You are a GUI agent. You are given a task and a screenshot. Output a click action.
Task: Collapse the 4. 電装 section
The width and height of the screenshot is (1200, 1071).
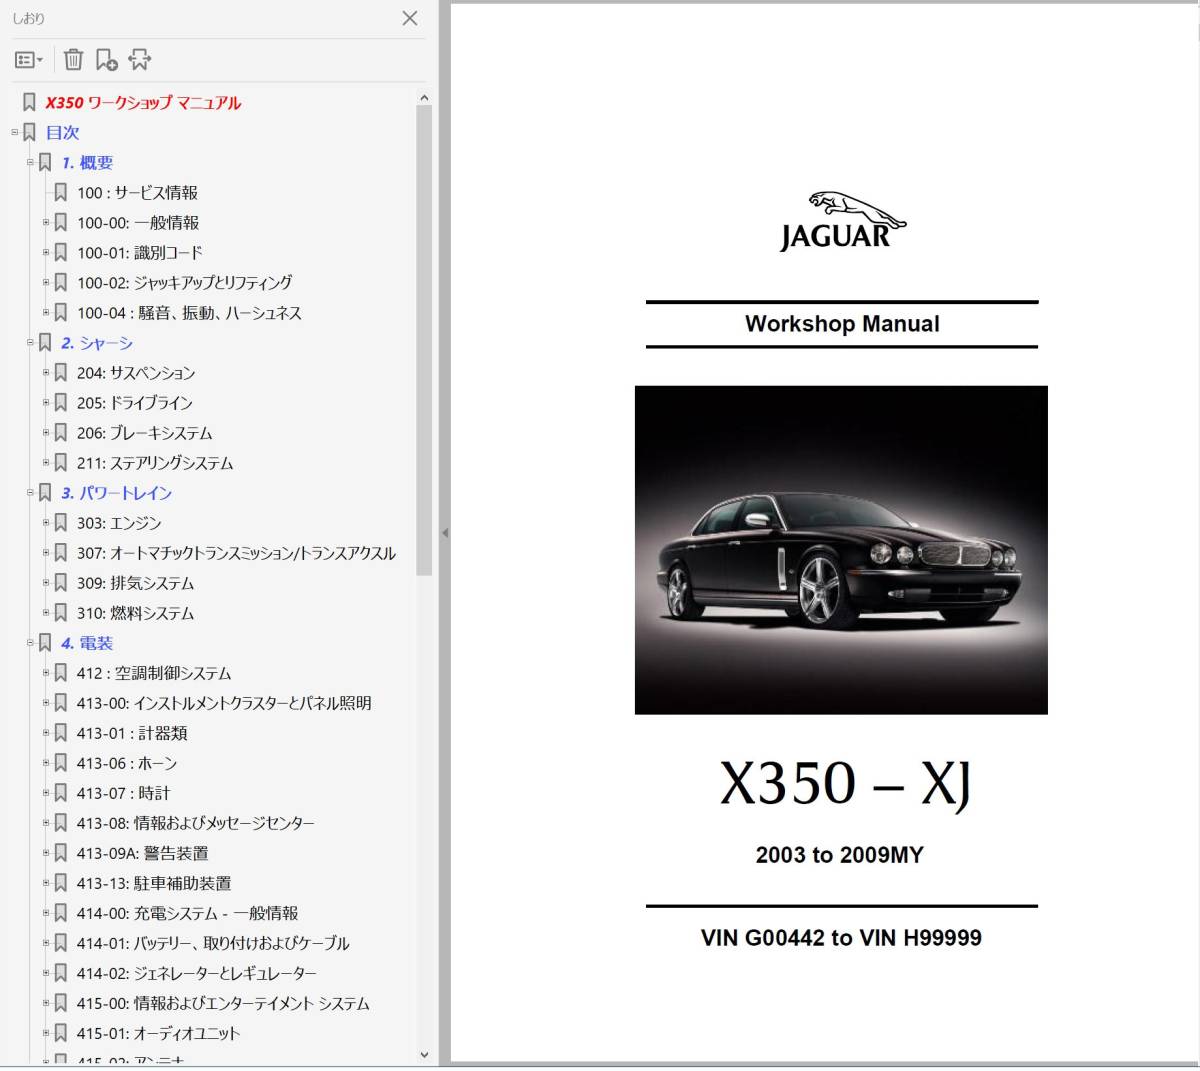(30, 642)
